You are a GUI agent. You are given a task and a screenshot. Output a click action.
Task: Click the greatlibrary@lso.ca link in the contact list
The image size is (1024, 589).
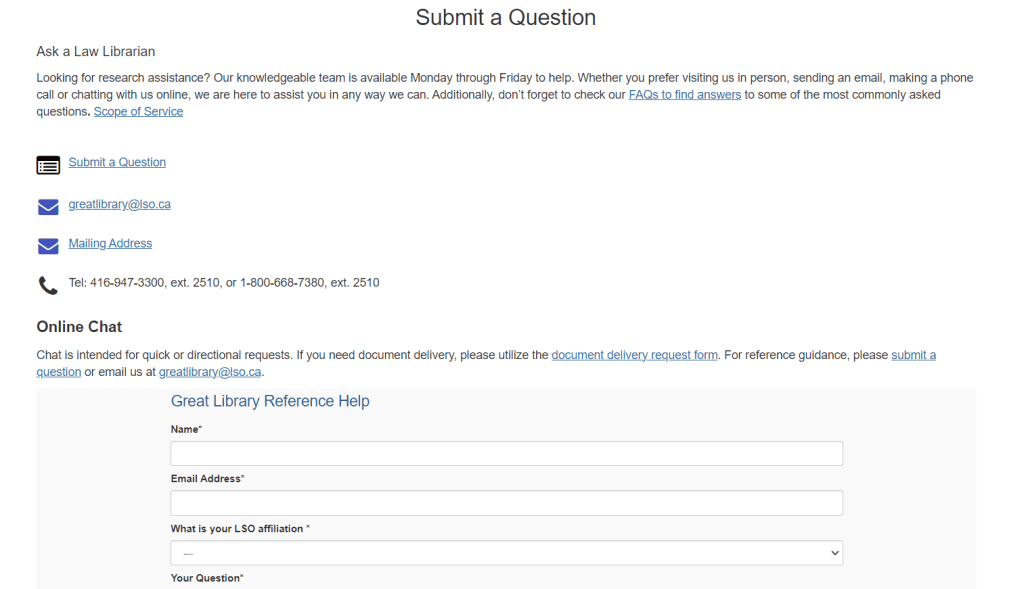coord(119,204)
